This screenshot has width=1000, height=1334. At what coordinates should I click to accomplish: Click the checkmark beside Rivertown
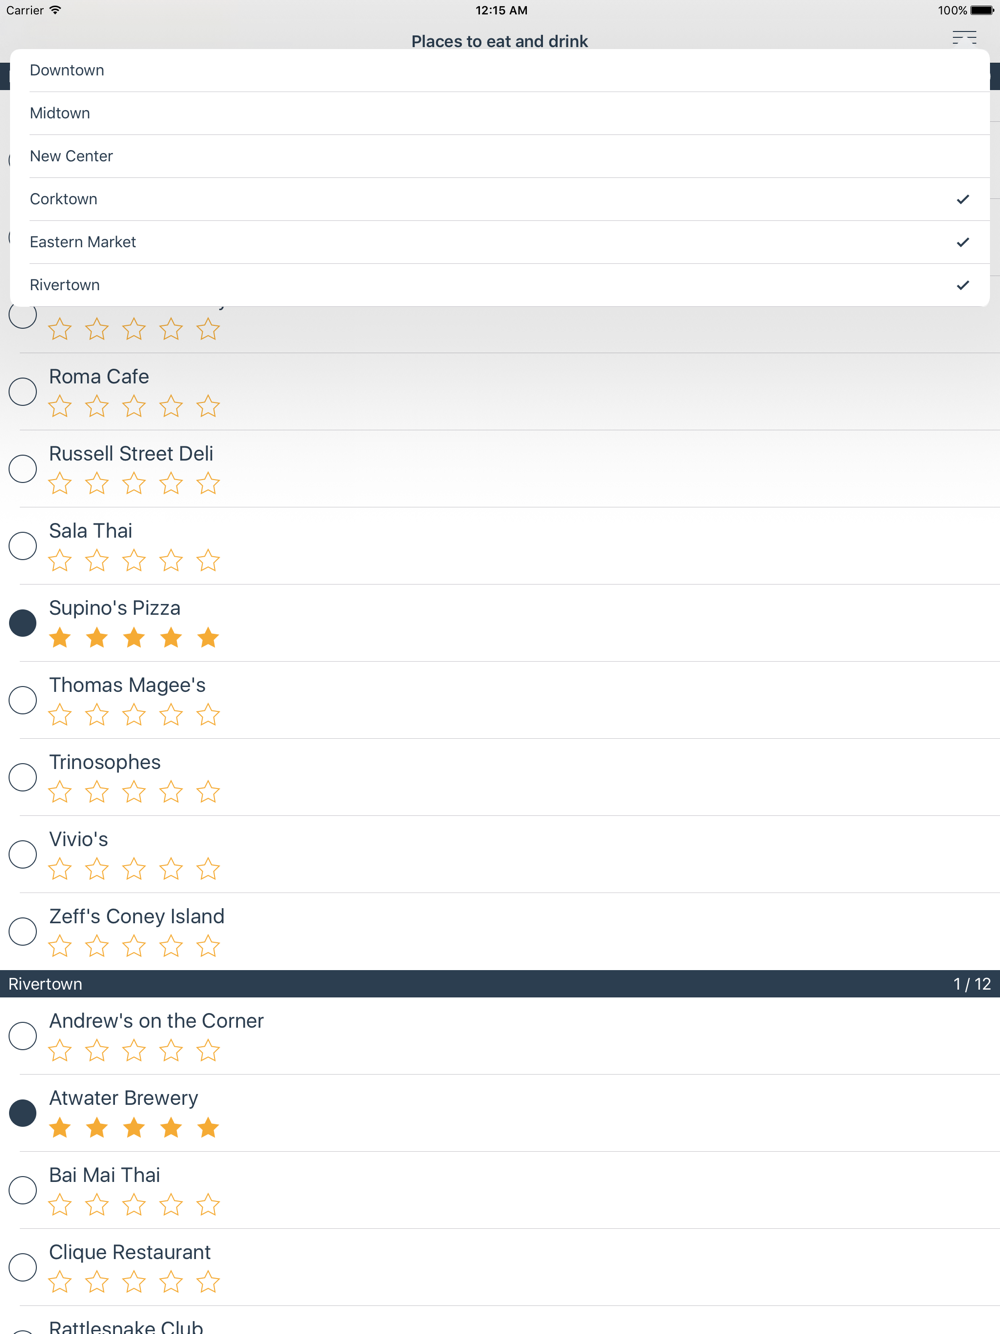pos(963,285)
